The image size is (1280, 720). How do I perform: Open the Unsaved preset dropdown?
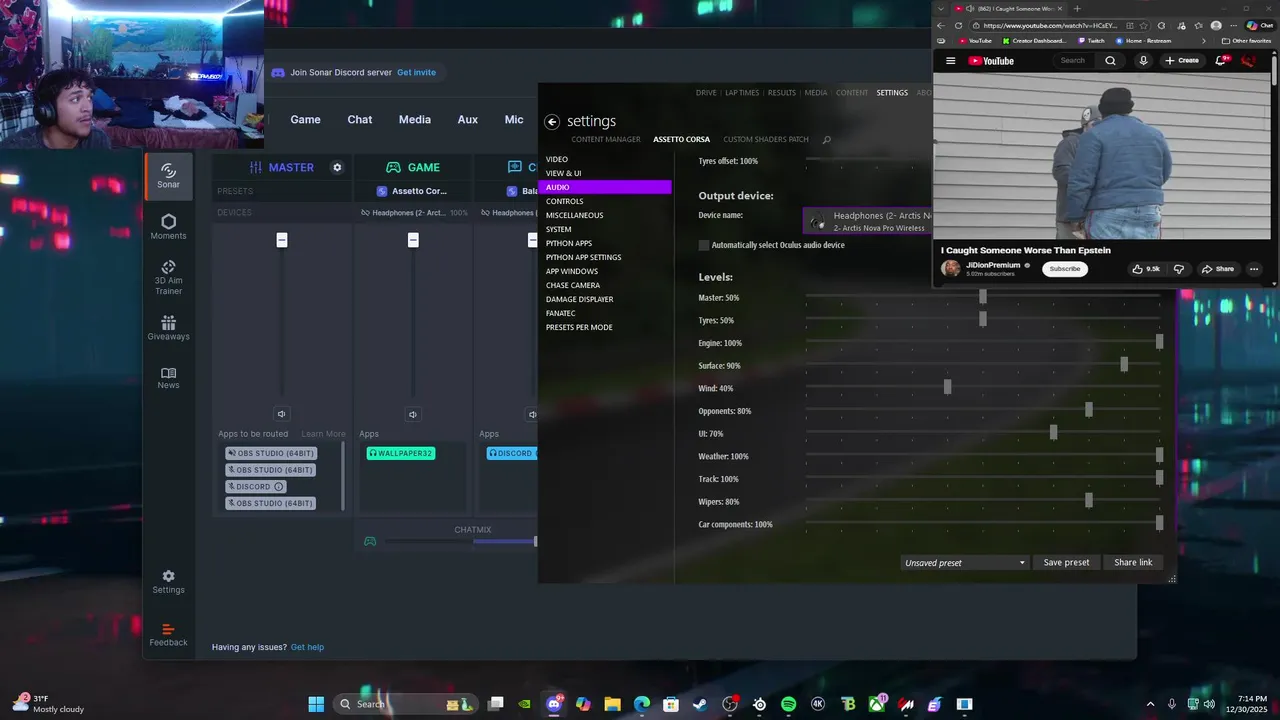[964, 563]
